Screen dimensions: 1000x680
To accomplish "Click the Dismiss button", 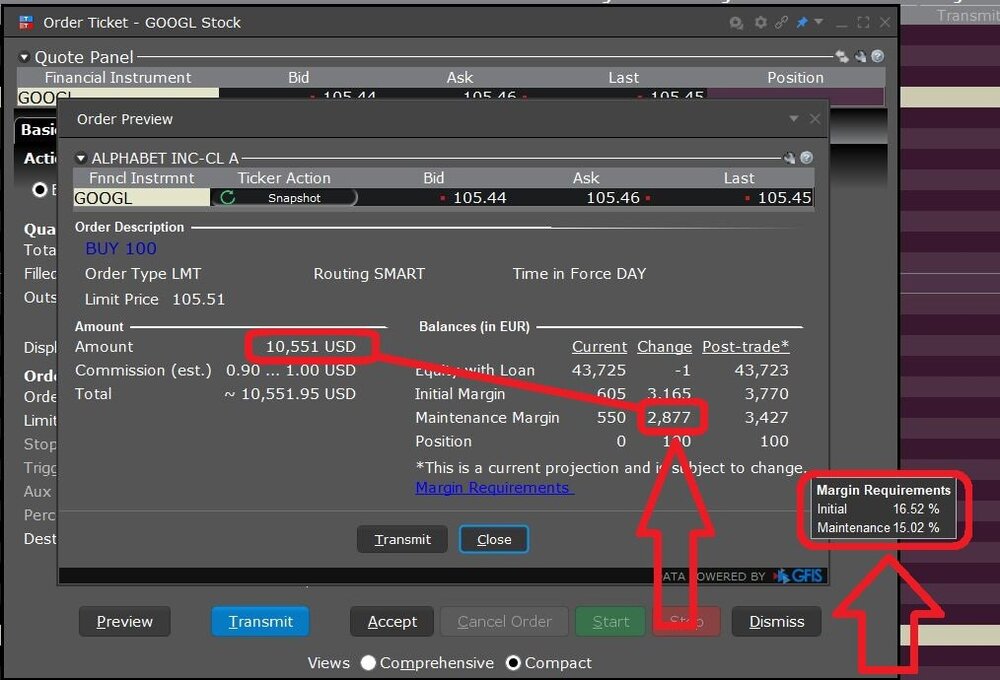I will tap(776, 621).
